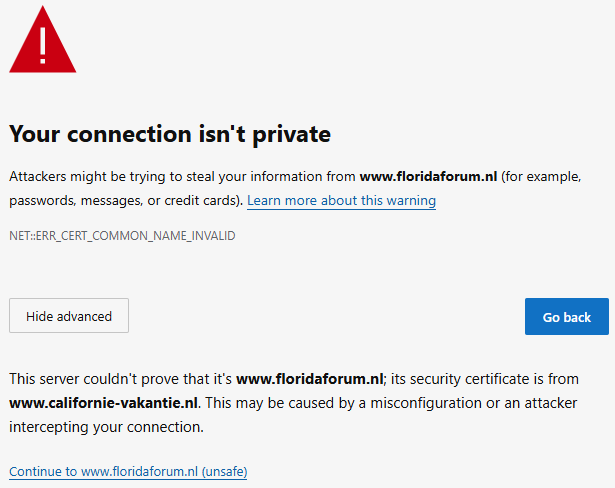Click the white exclamation mark in the triangle

tap(42, 43)
